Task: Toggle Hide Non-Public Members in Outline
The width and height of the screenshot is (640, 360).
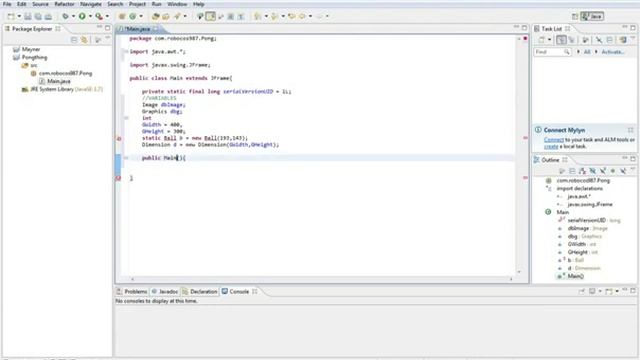Action: 613,171
